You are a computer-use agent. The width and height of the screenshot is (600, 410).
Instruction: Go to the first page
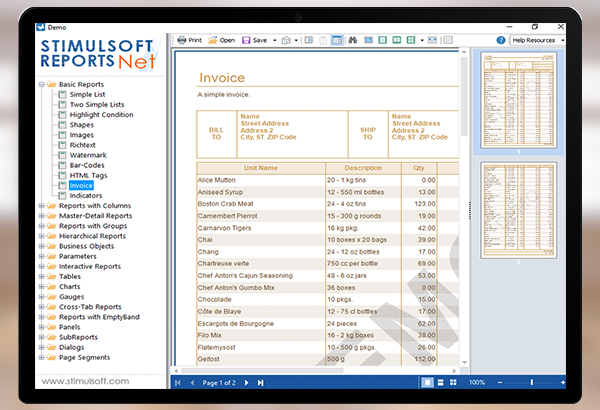pos(178,382)
